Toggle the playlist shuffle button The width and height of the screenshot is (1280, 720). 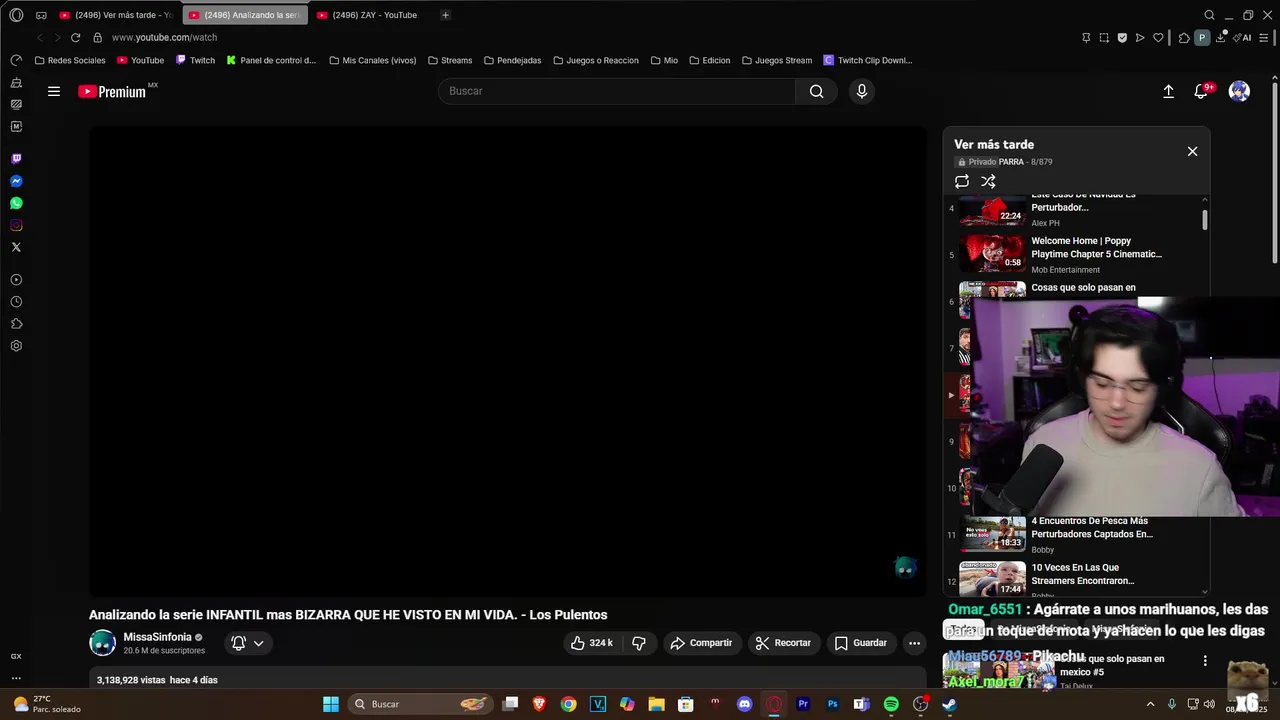pyautogui.click(x=988, y=181)
